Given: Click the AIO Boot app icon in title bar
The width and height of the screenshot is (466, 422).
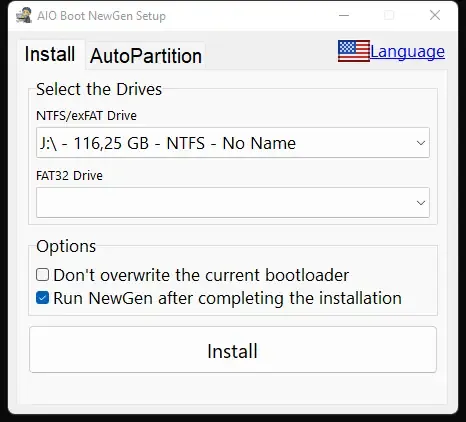Looking at the screenshot, I should [24, 15].
